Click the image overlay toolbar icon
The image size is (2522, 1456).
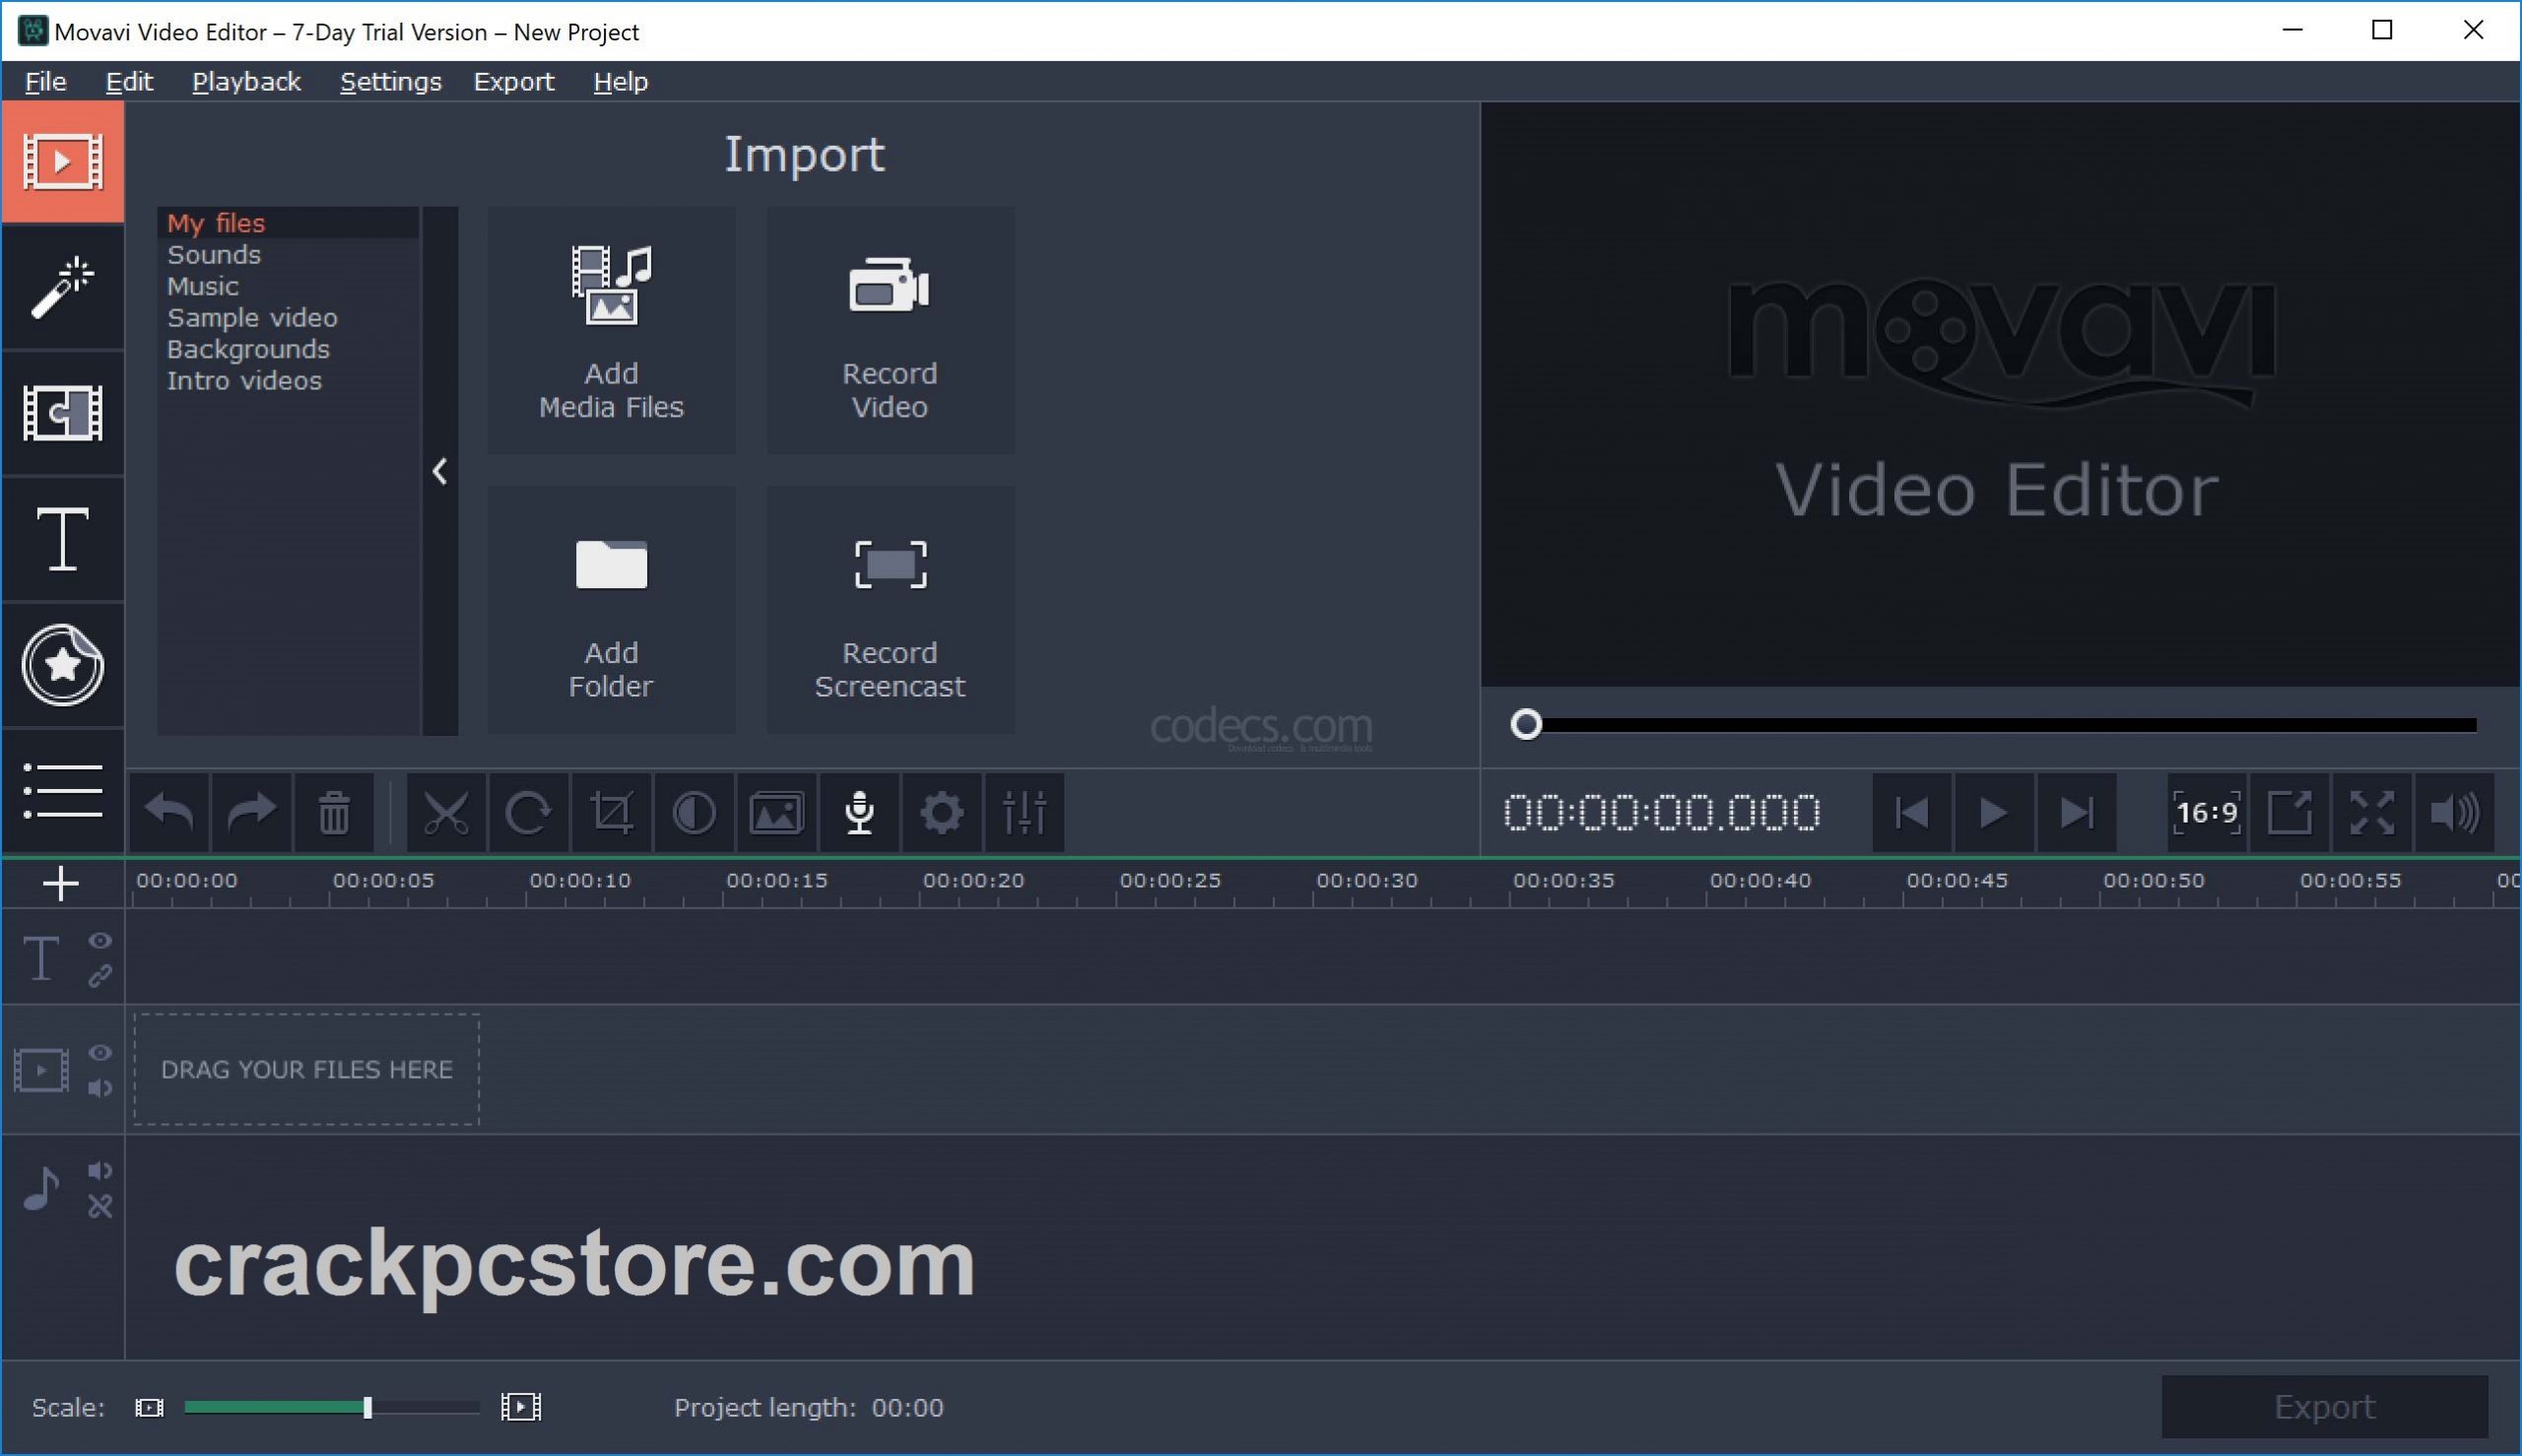777,812
